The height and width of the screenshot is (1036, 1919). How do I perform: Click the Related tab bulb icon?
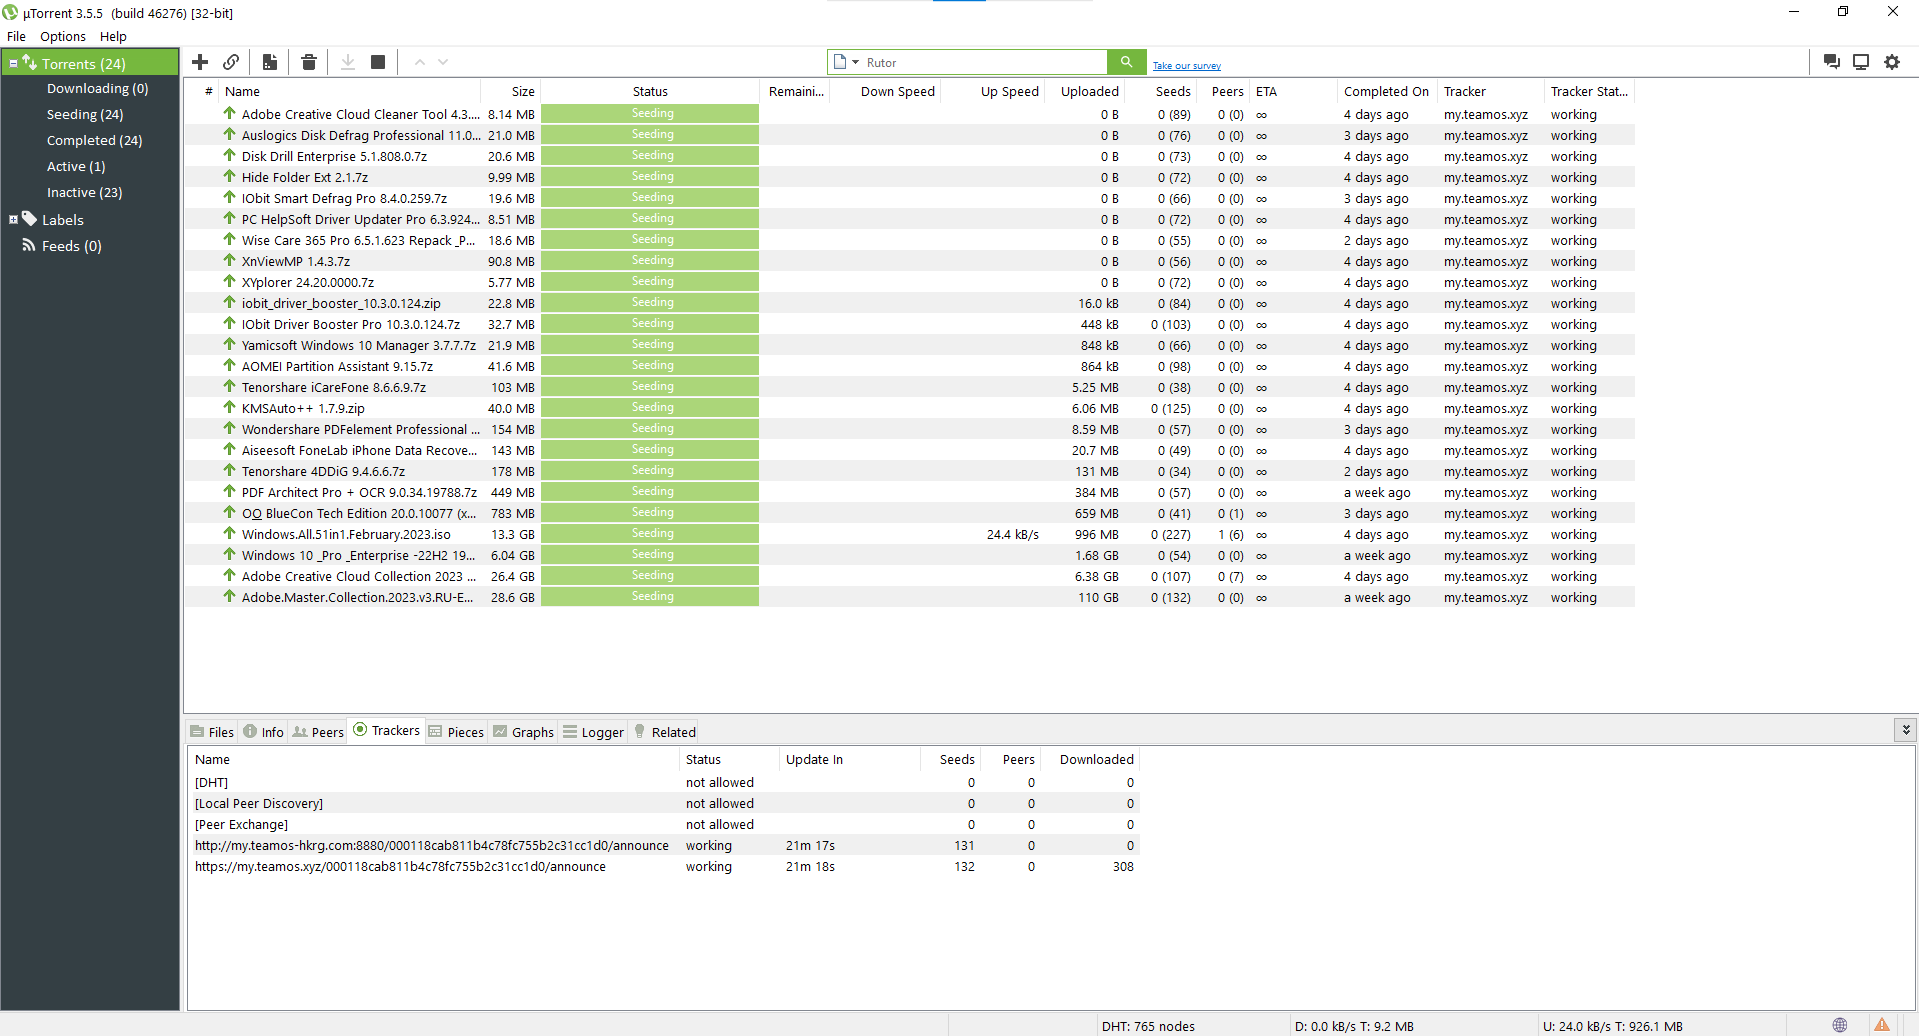click(x=640, y=731)
